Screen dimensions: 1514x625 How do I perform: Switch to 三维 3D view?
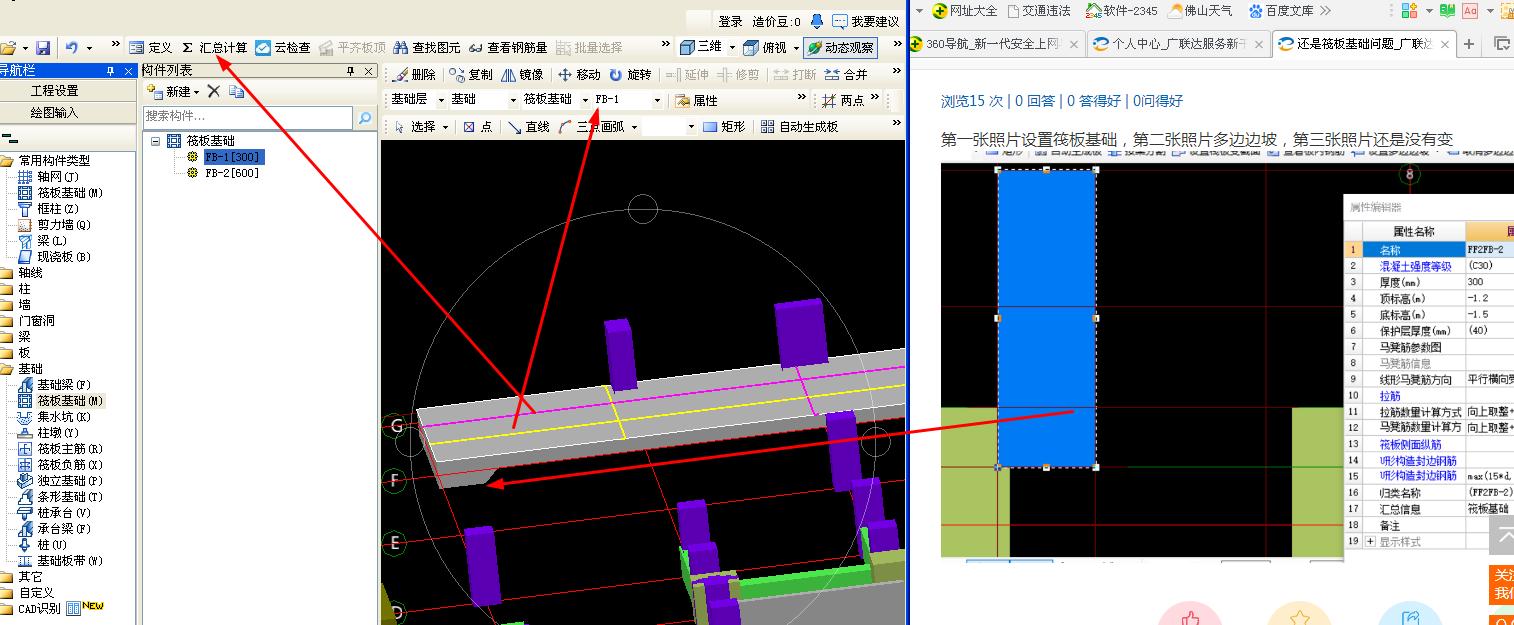[701, 47]
